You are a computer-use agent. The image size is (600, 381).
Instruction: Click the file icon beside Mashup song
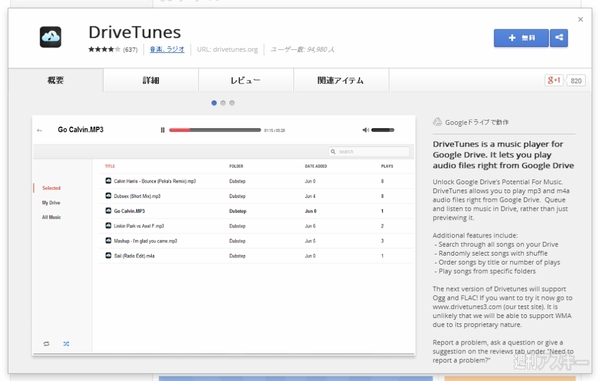(x=108, y=240)
